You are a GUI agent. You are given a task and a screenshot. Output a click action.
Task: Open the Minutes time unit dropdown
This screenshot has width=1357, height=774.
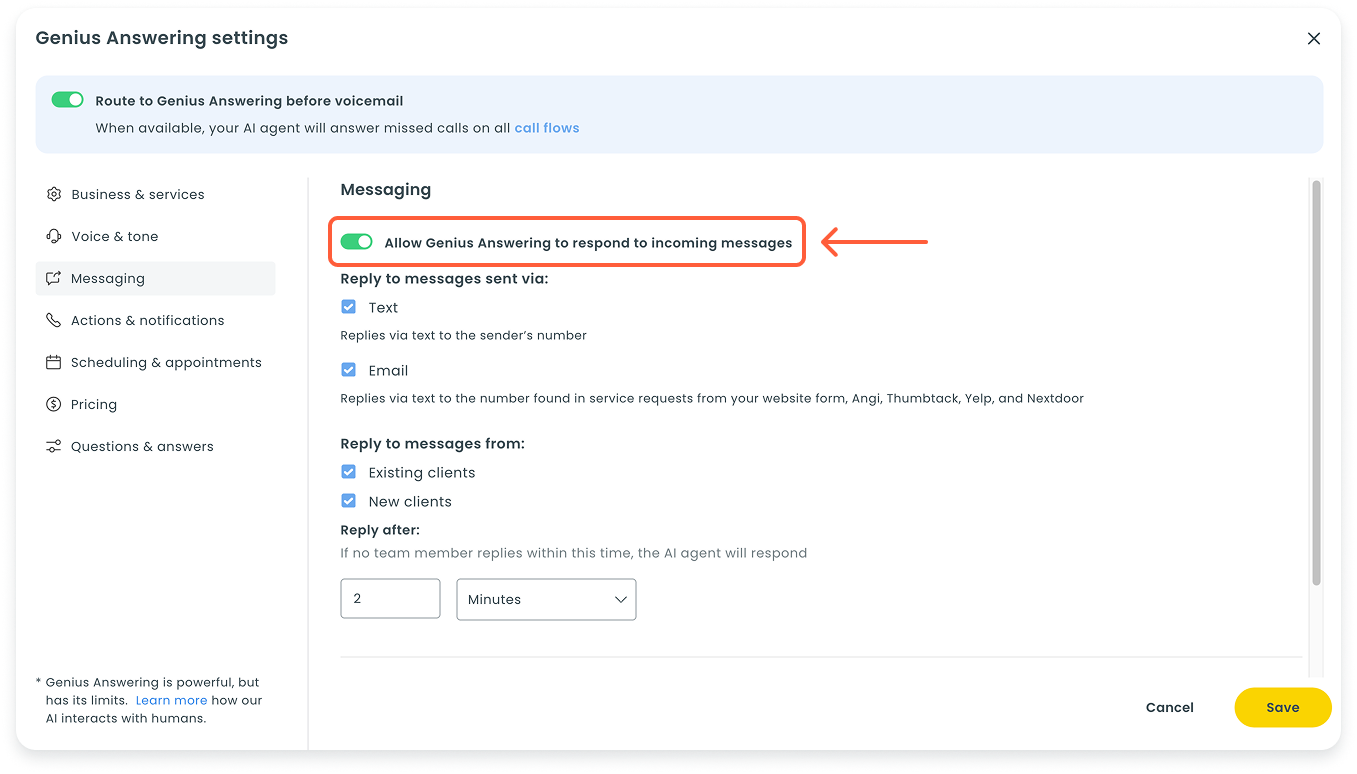(x=546, y=599)
